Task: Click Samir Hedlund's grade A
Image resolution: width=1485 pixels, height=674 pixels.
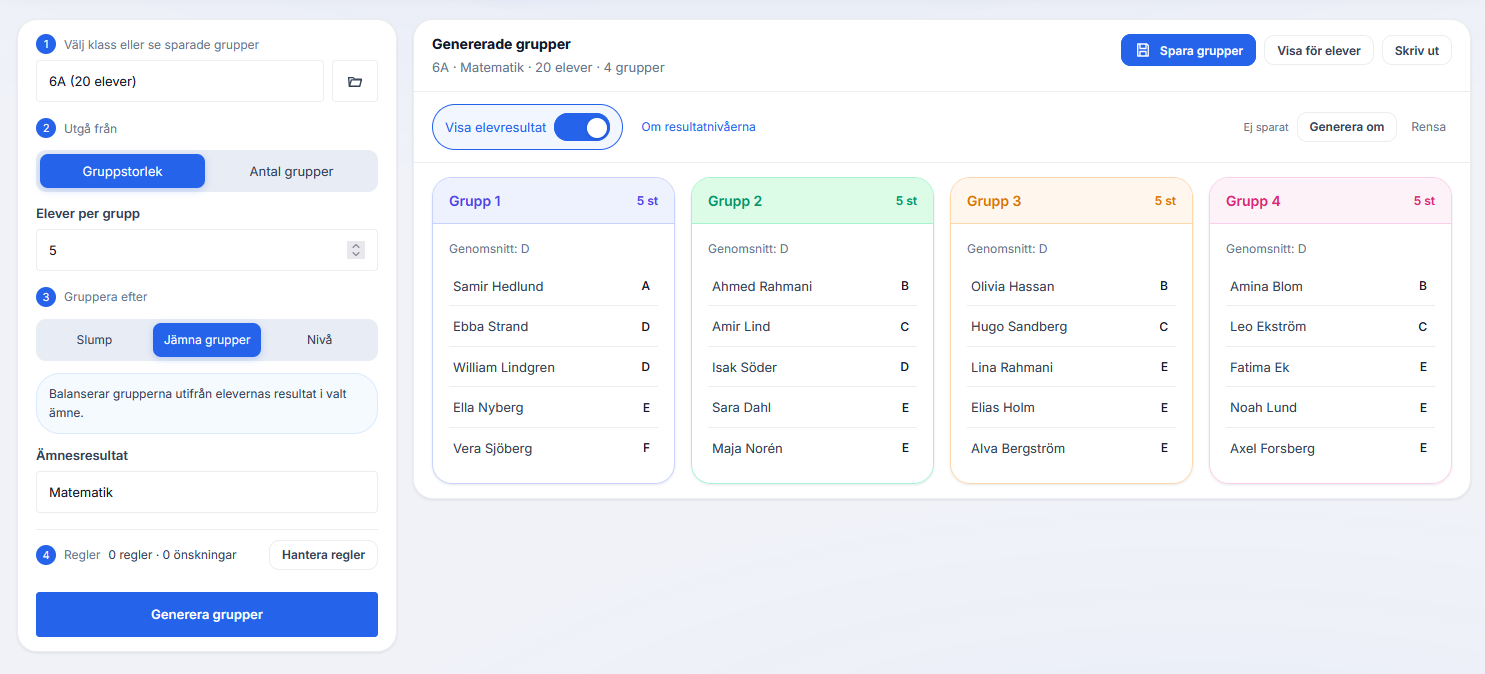Action: [x=646, y=286]
